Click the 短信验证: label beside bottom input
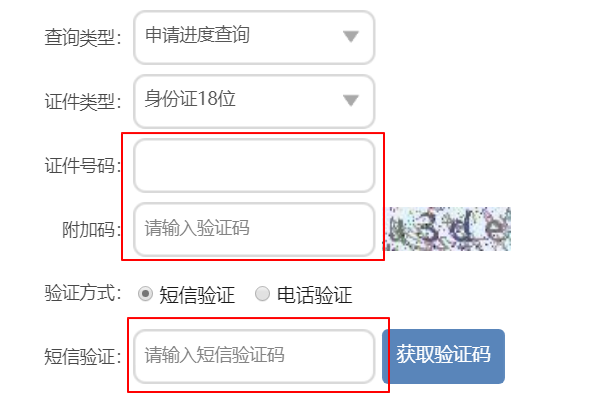Screen dimensions: 600x400 (83, 356)
